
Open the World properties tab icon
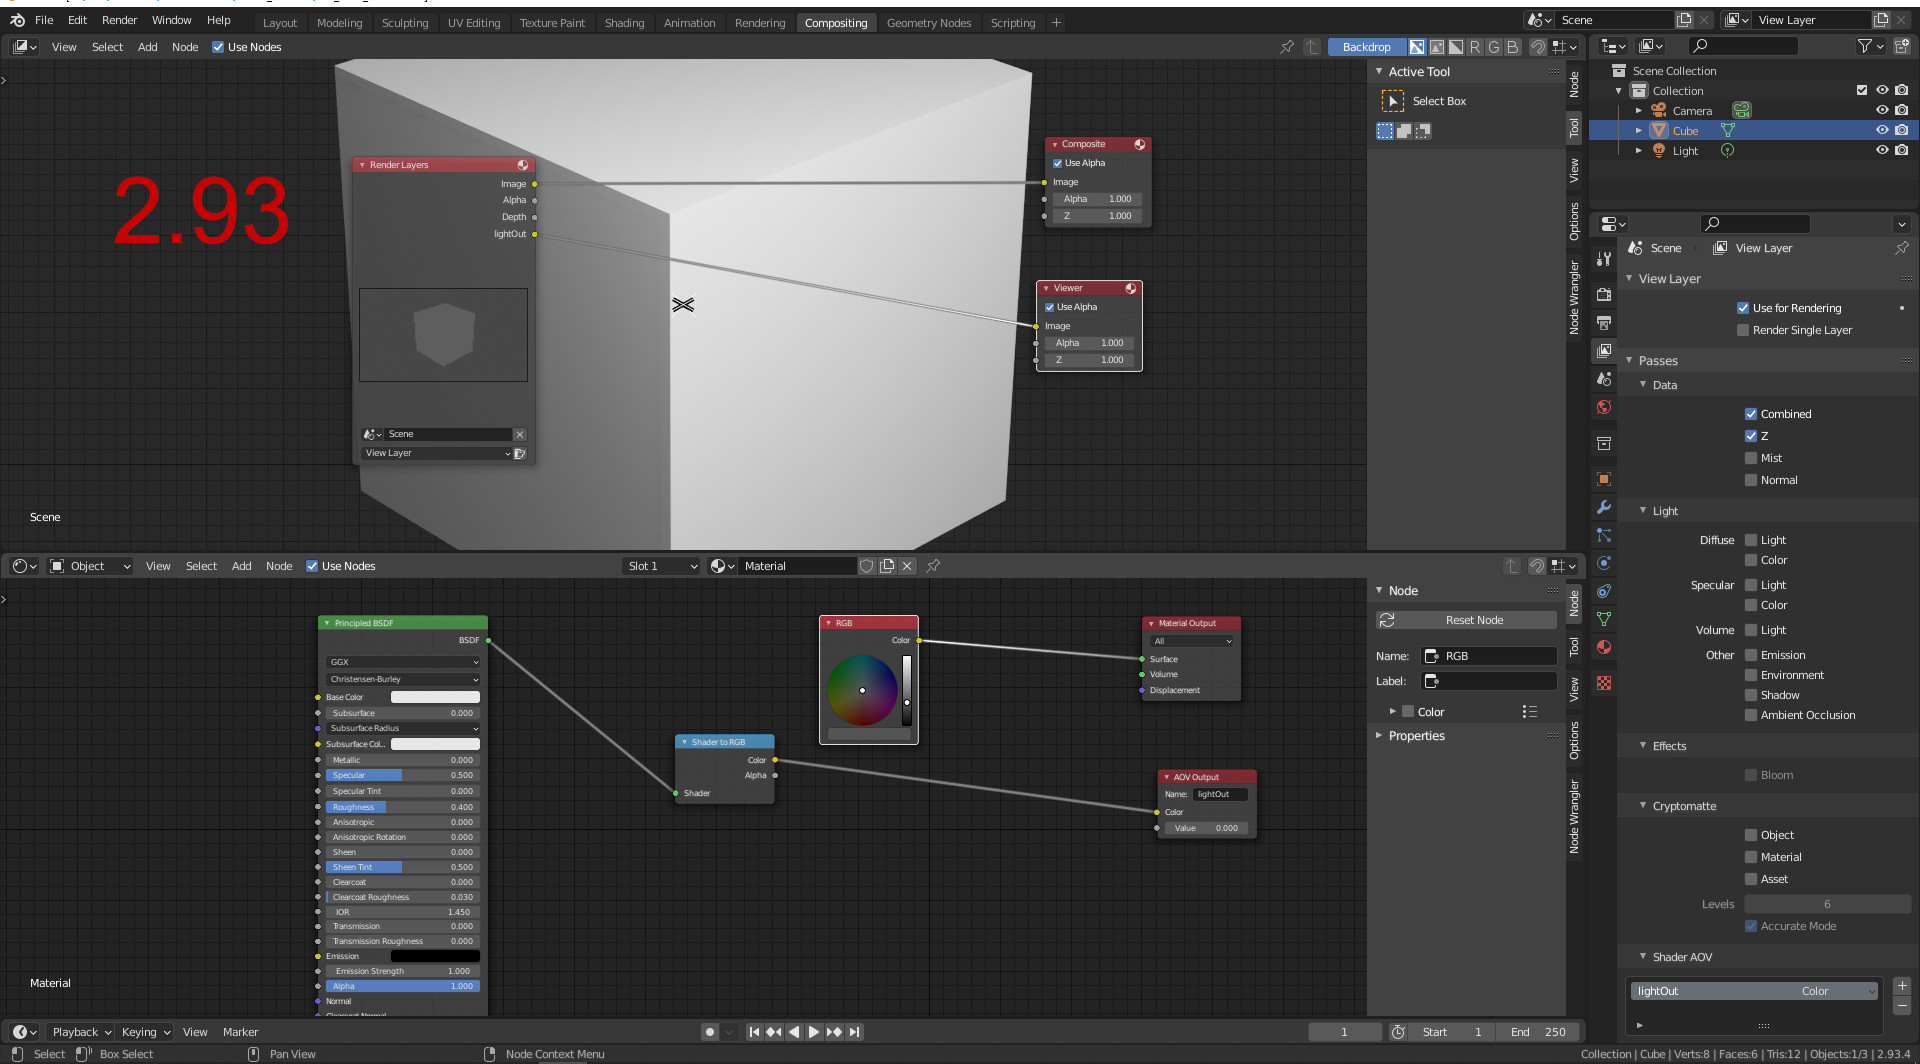1604,407
